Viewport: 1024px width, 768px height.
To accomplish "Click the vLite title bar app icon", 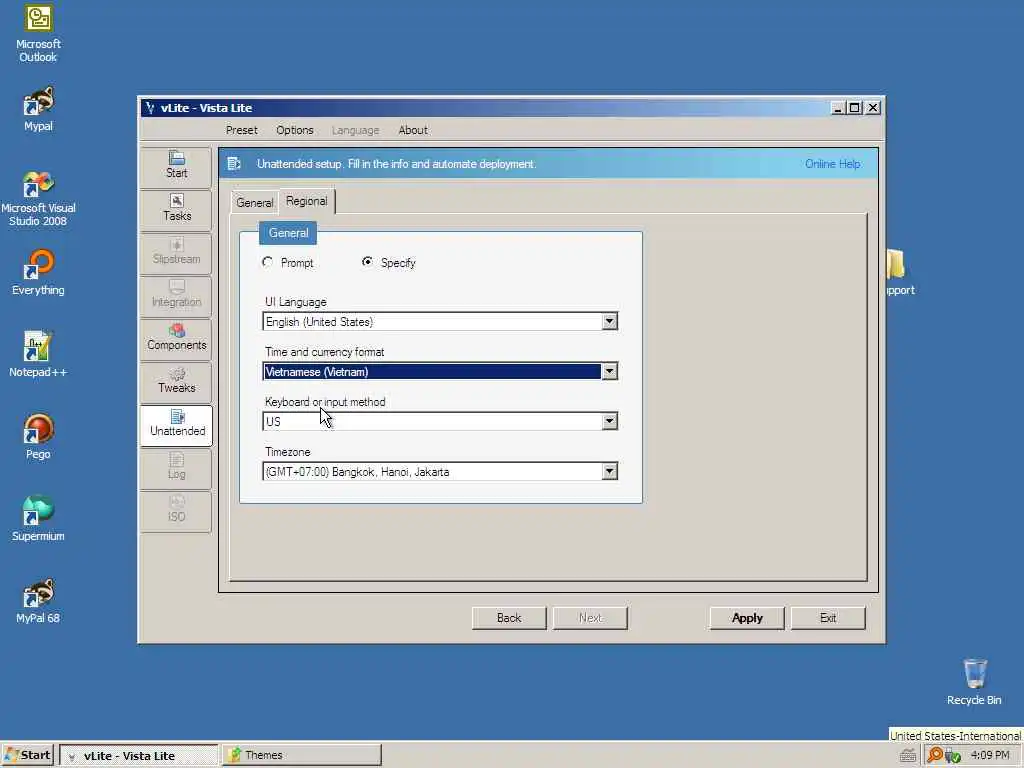I will coord(150,108).
